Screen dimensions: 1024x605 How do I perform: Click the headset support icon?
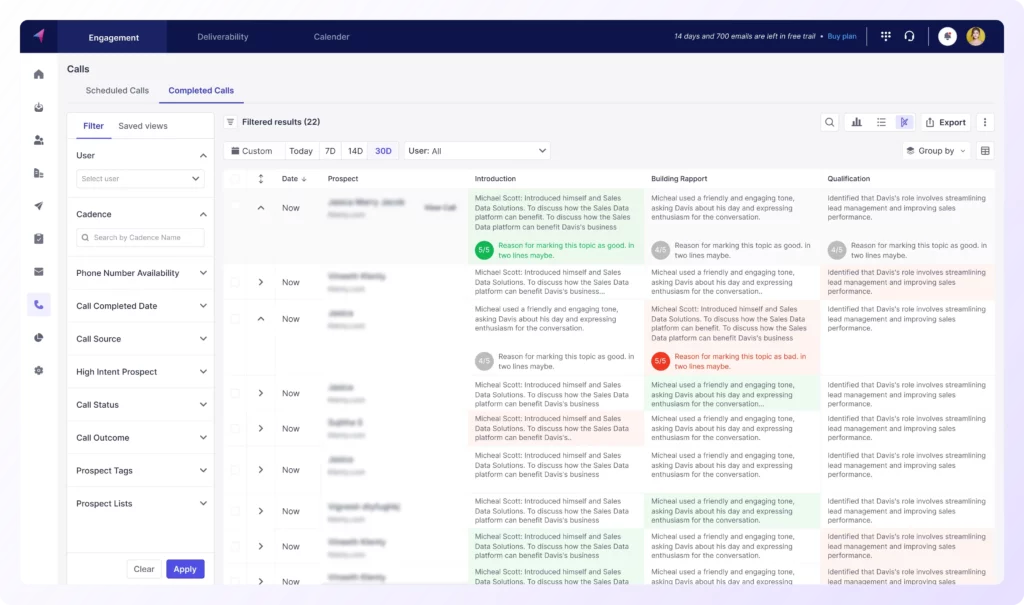click(x=909, y=36)
